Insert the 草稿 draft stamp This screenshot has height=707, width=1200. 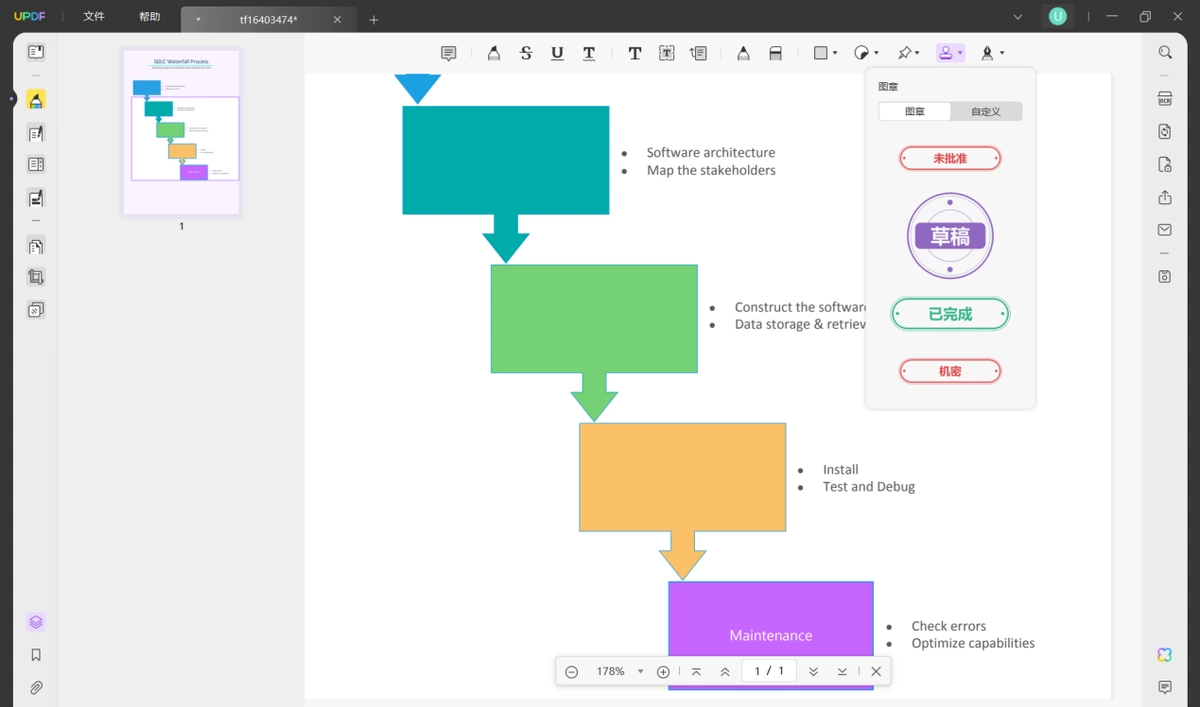pyautogui.click(x=950, y=236)
